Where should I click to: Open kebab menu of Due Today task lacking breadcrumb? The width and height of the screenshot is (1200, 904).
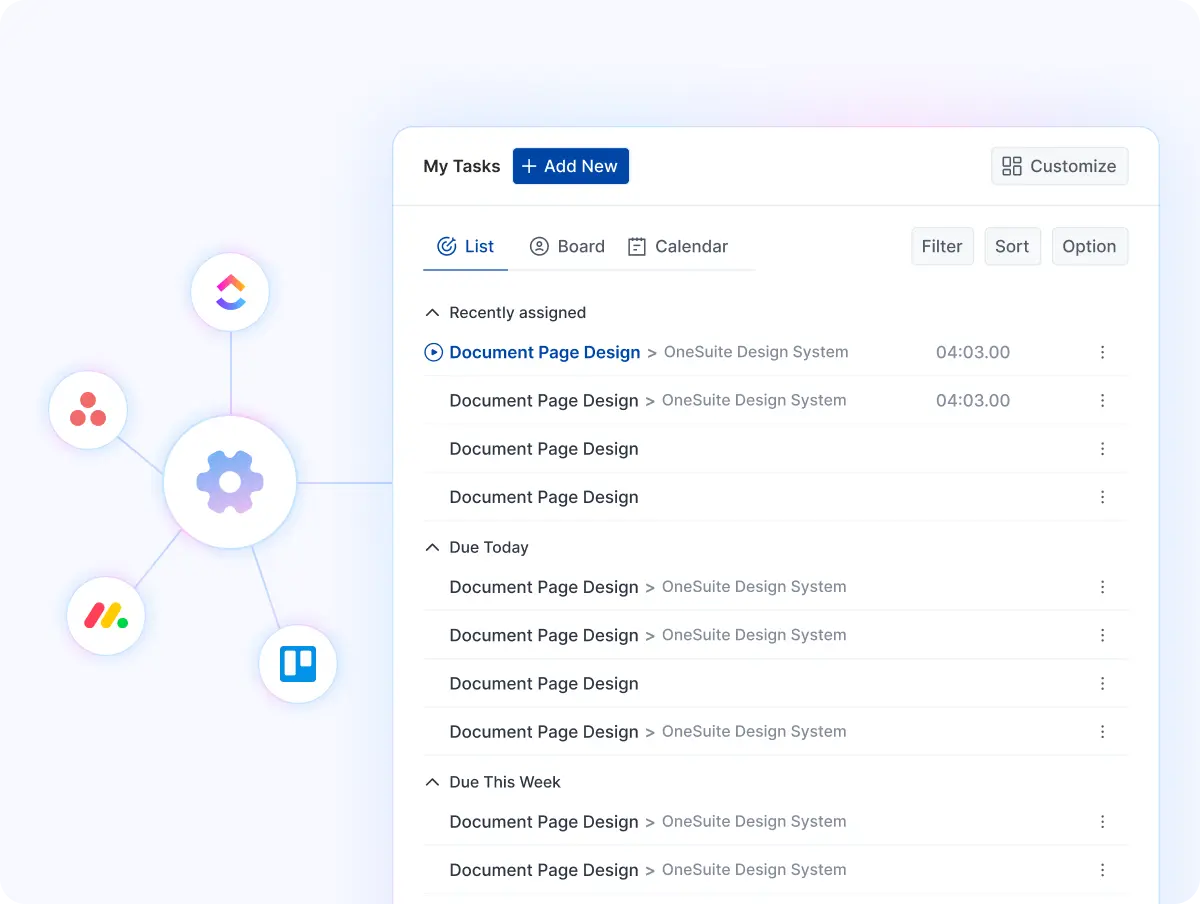click(1103, 683)
